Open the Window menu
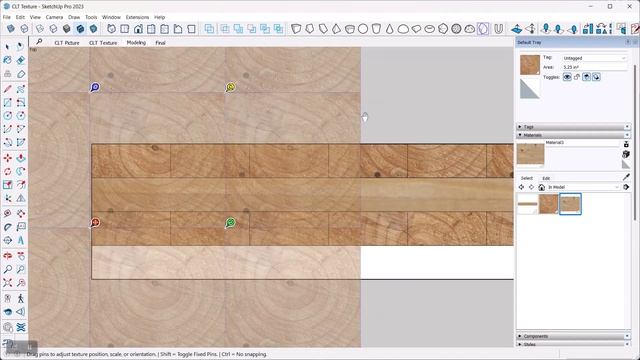This screenshot has width=640, height=360. (x=111, y=17)
